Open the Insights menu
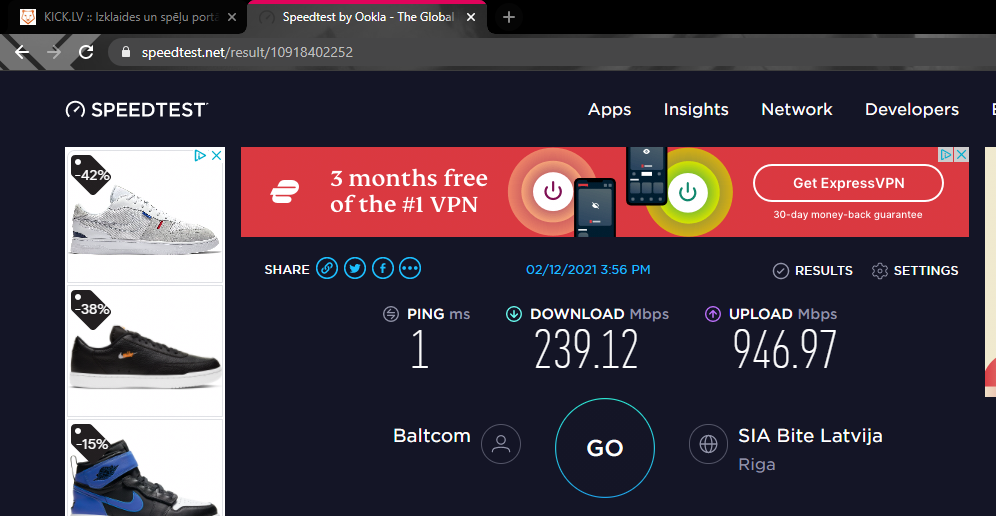 (x=696, y=109)
